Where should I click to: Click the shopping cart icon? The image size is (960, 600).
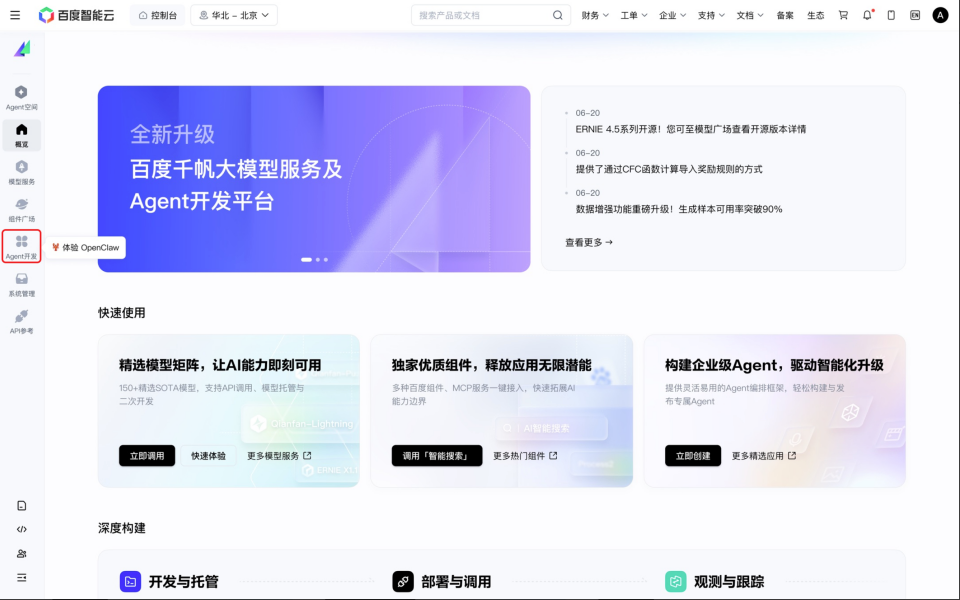[x=843, y=15]
